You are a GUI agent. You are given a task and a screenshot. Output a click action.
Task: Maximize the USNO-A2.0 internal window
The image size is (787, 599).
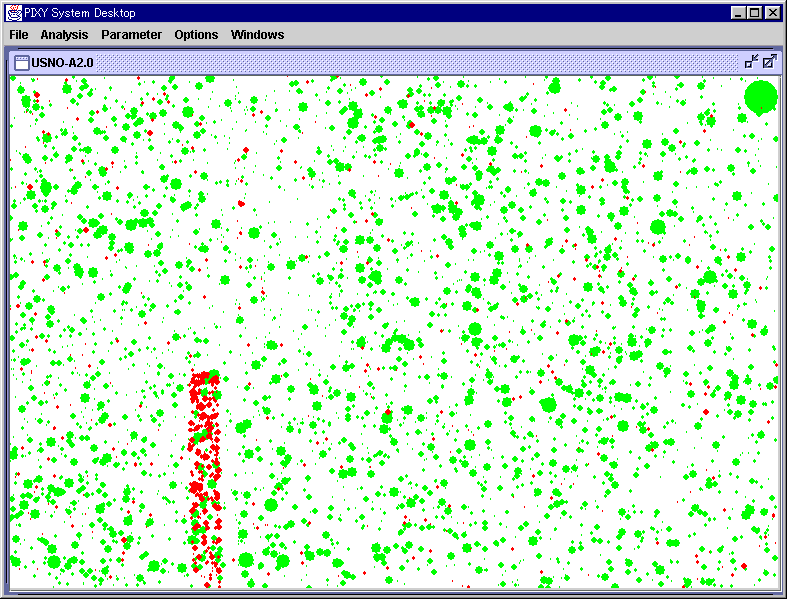tap(769, 62)
